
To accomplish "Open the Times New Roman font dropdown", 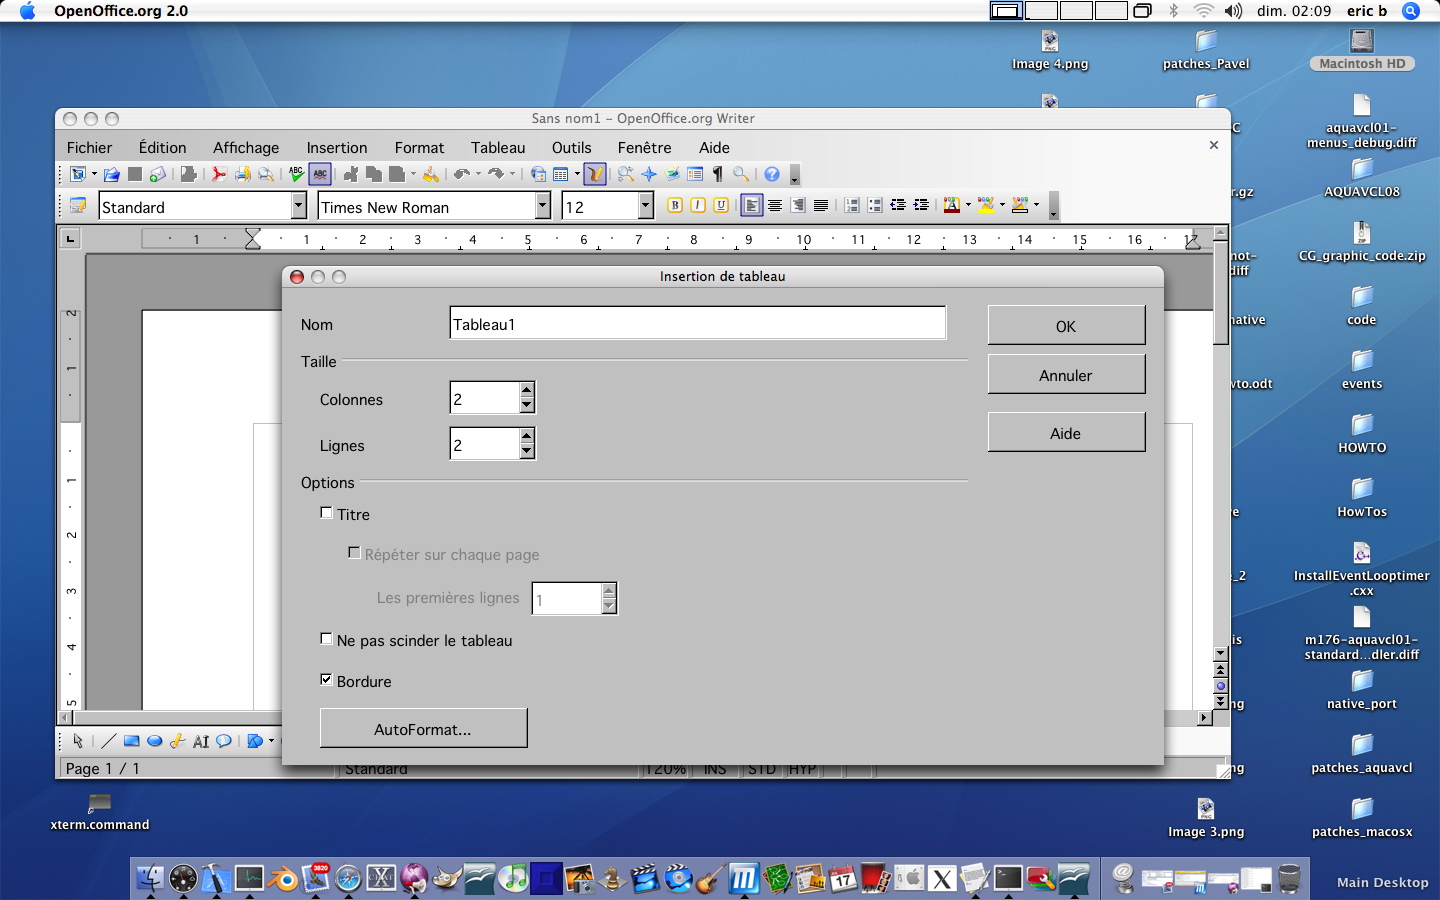I will pos(543,206).
